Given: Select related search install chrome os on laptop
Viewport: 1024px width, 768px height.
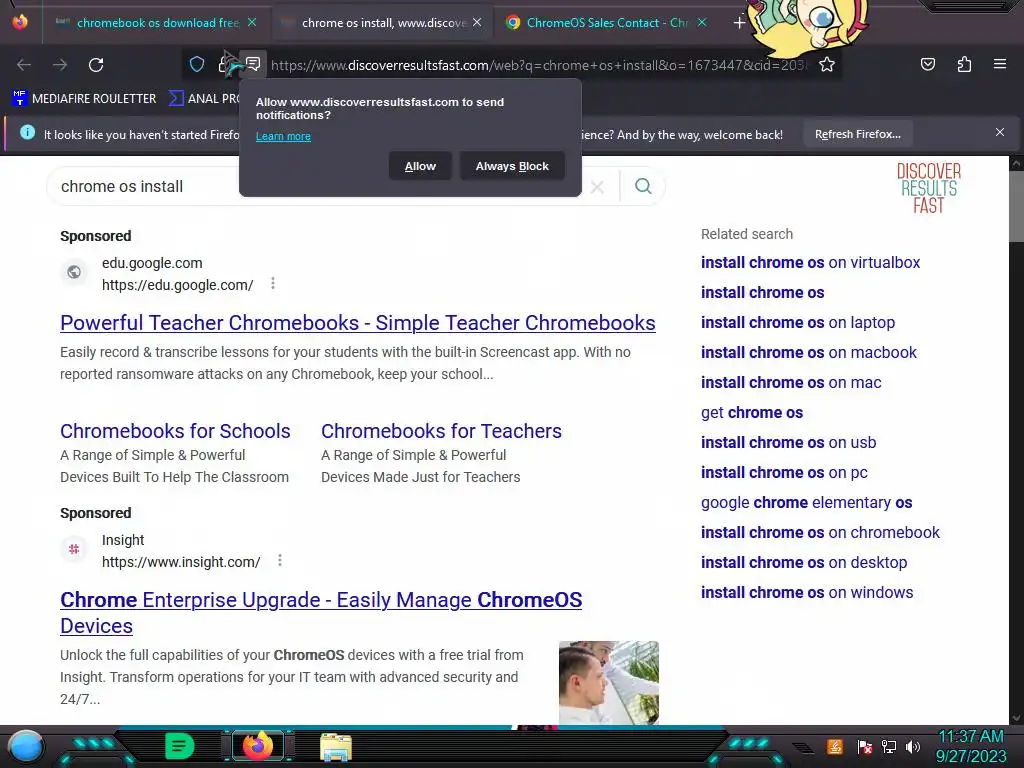Looking at the screenshot, I should point(797,323).
